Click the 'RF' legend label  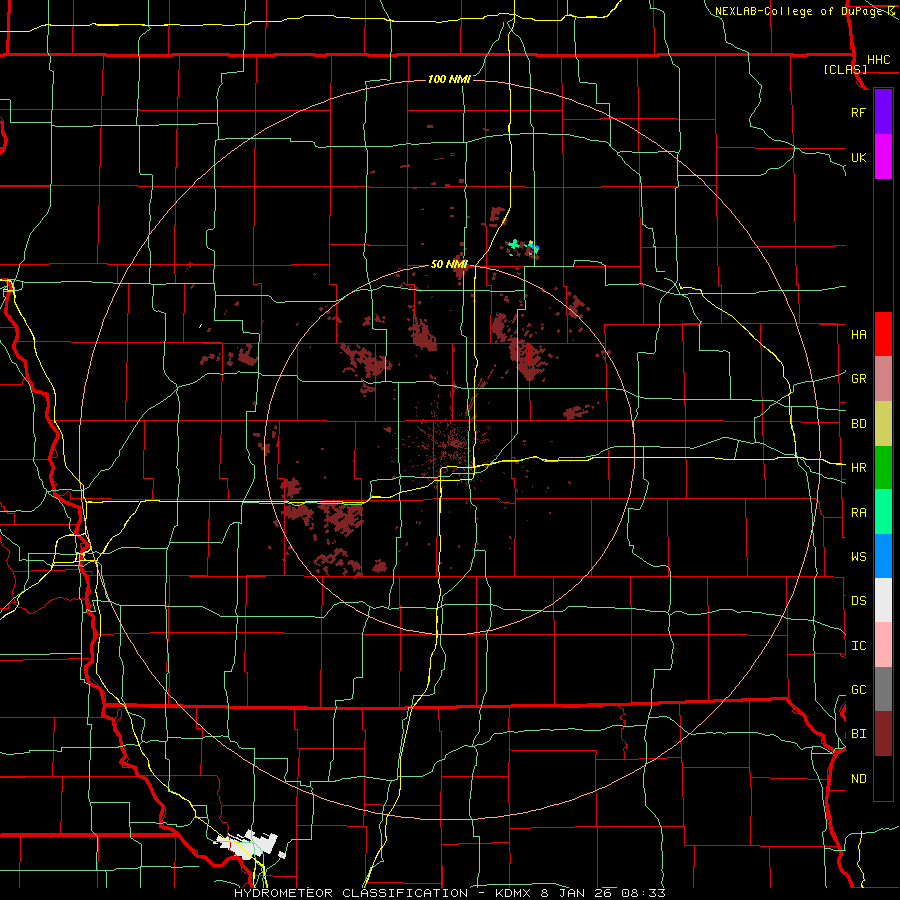[858, 112]
